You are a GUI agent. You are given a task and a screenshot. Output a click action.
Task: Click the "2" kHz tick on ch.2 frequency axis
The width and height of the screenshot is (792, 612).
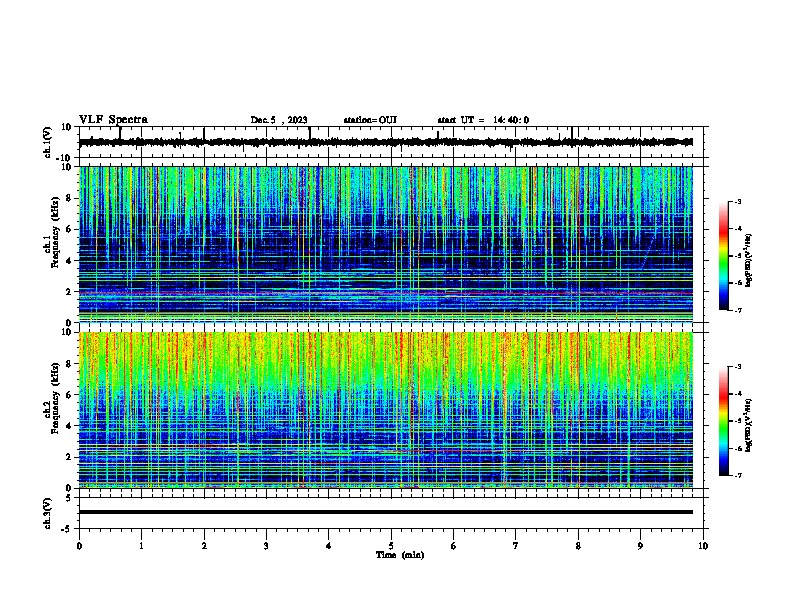69,457
